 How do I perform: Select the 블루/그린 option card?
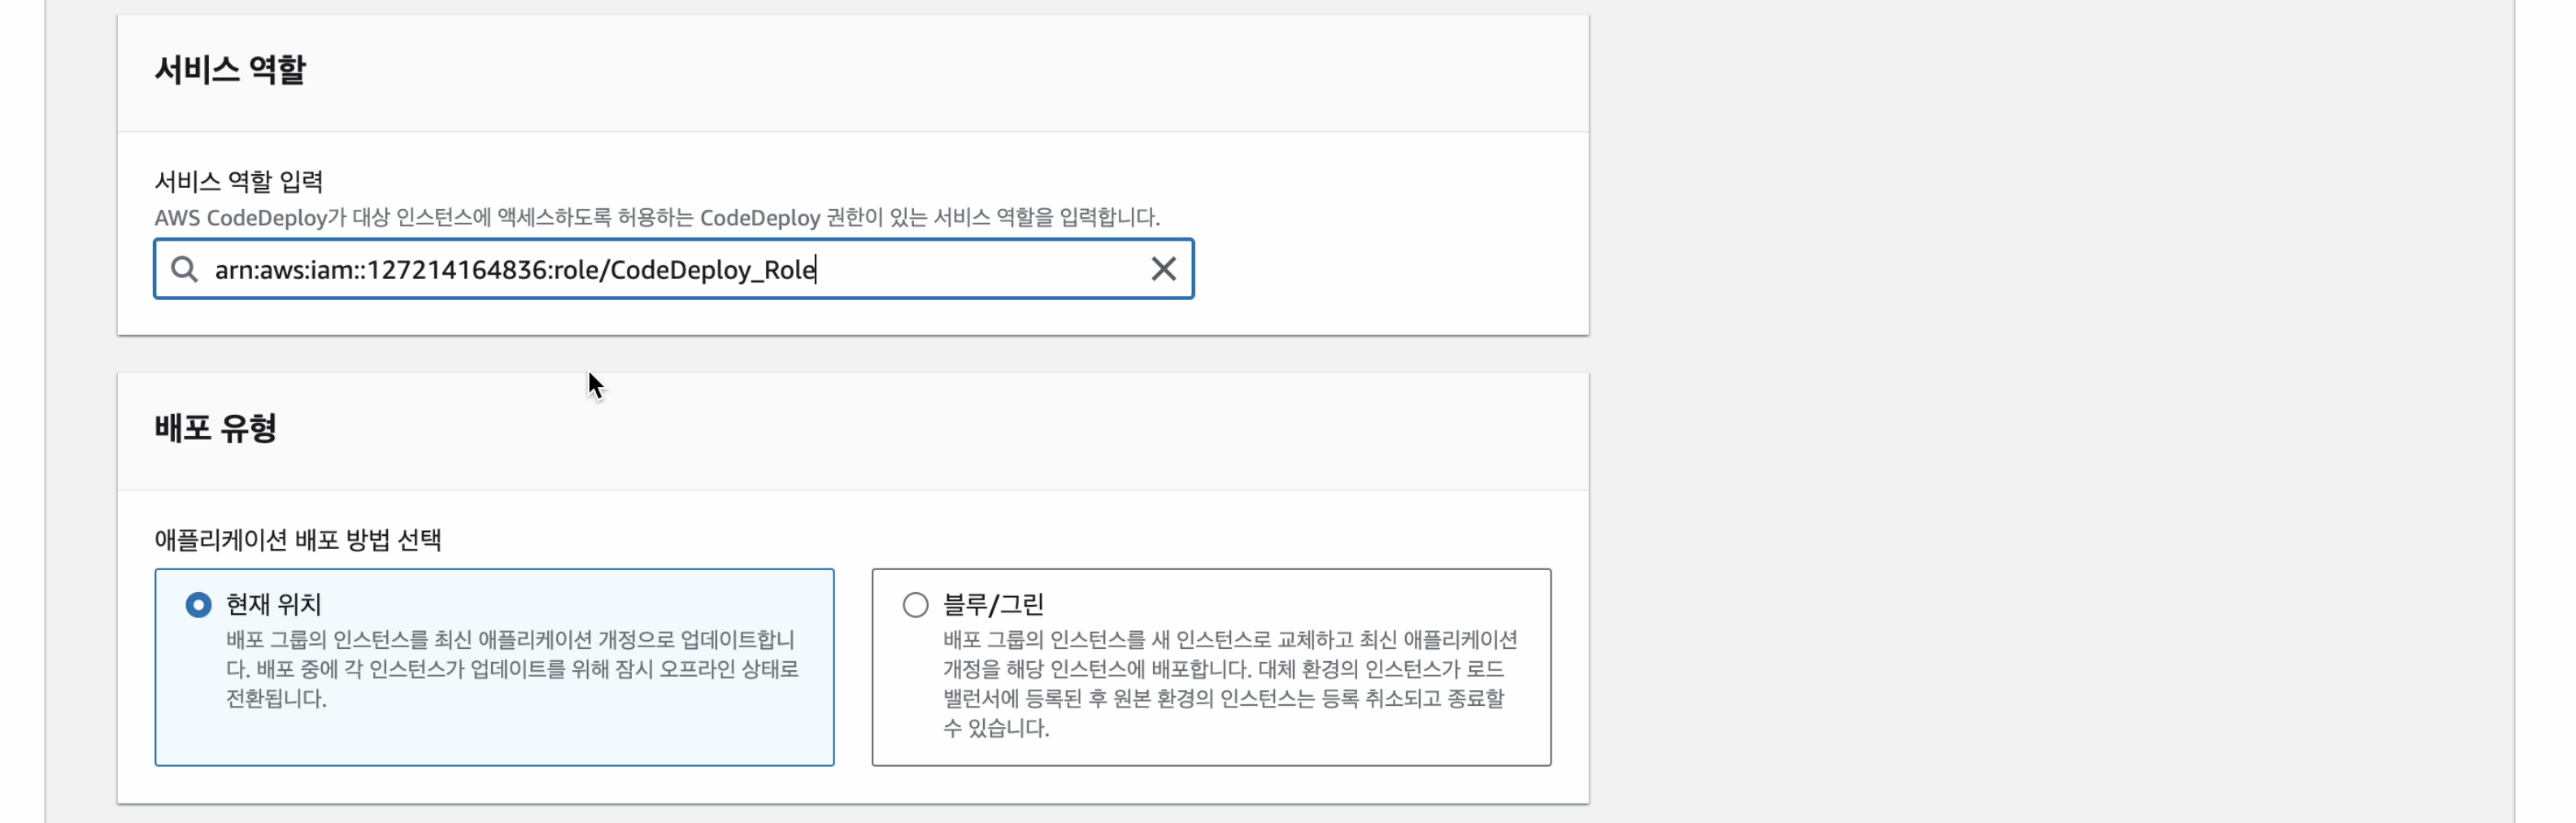click(x=1210, y=667)
